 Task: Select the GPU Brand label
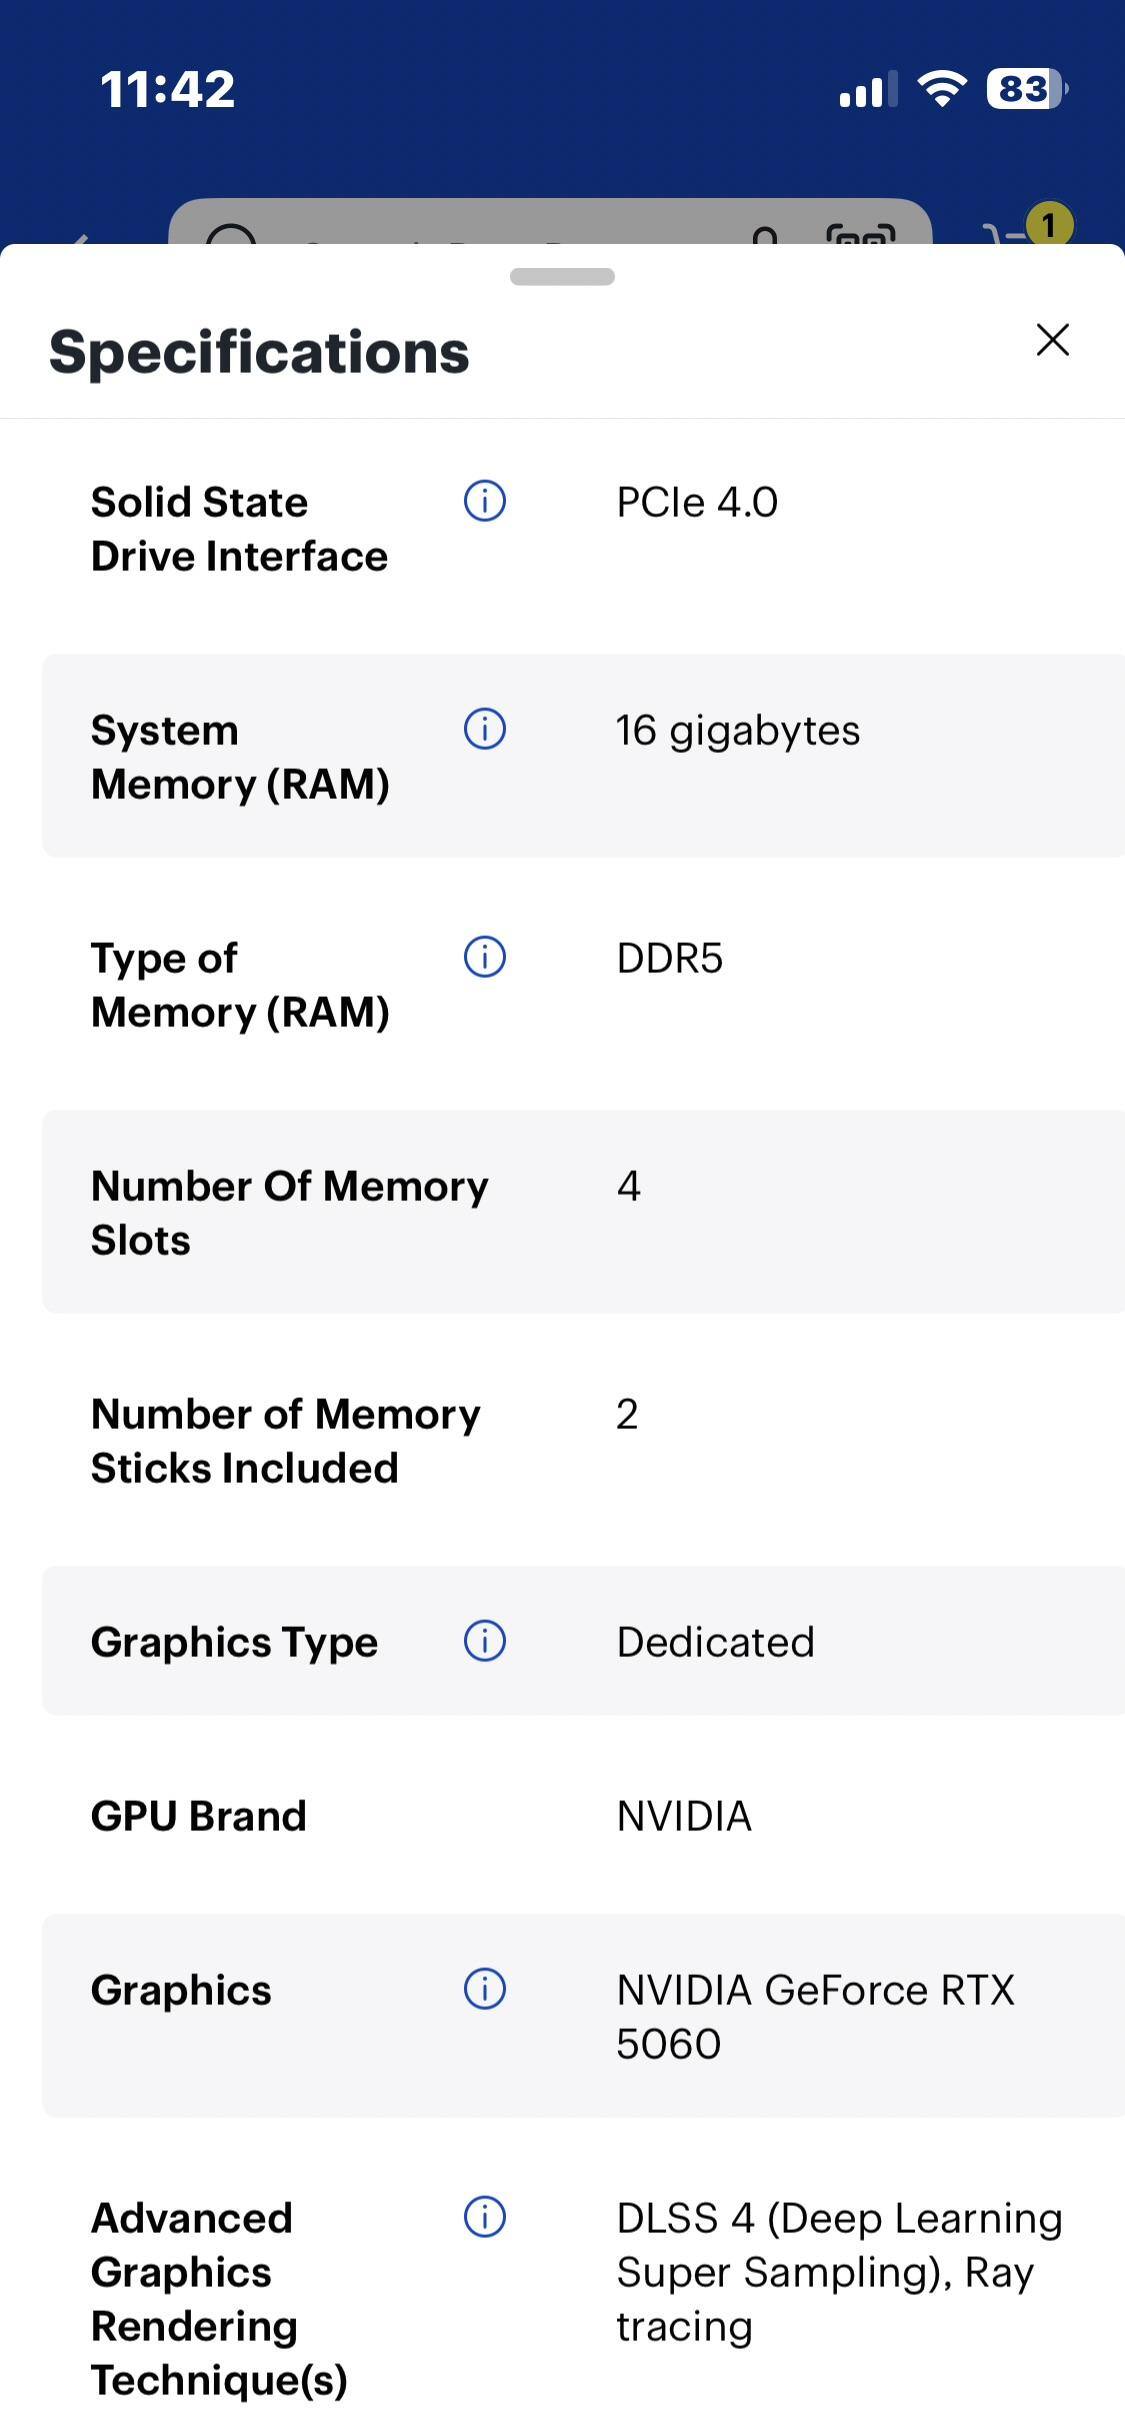coord(198,1816)
